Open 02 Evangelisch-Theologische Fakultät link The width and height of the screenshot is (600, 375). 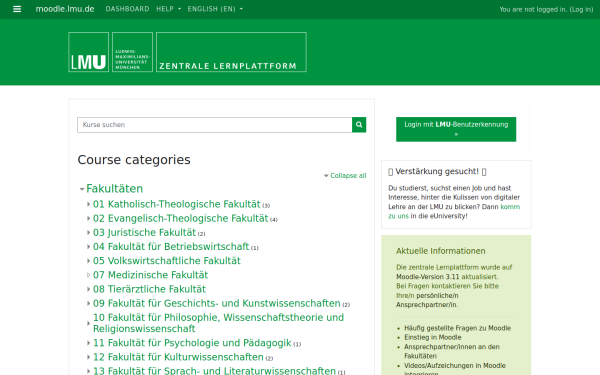pyautogui.click(x=180, y=218)
